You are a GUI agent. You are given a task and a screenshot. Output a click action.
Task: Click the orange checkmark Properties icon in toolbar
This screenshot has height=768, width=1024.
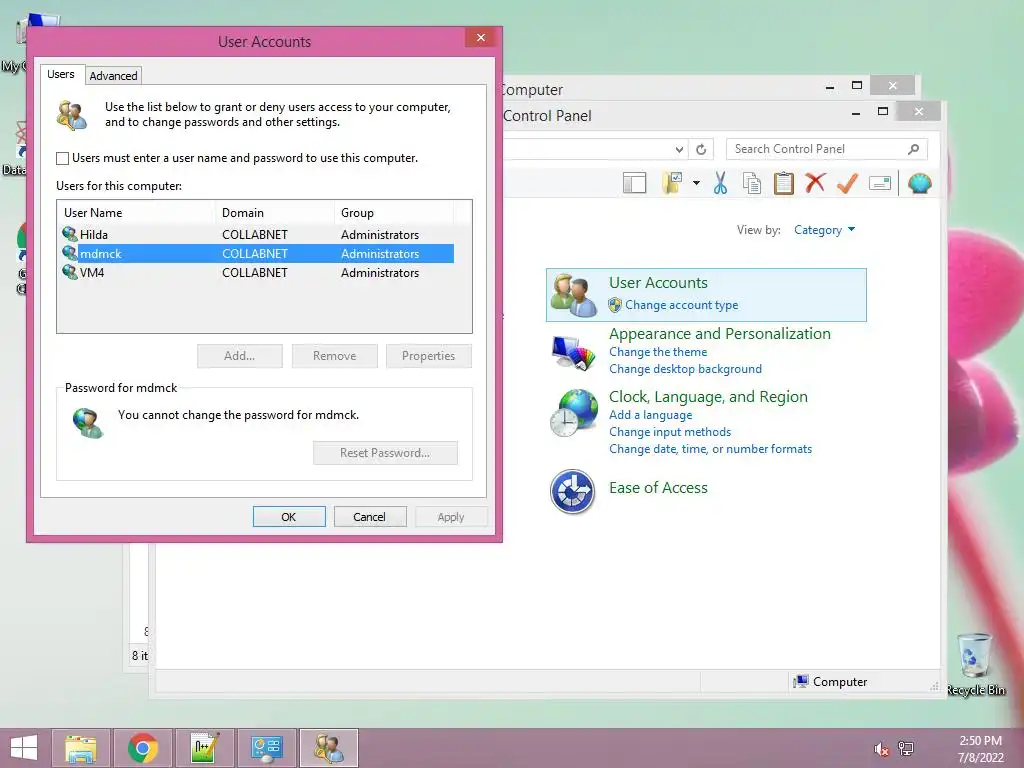[847, 183]
